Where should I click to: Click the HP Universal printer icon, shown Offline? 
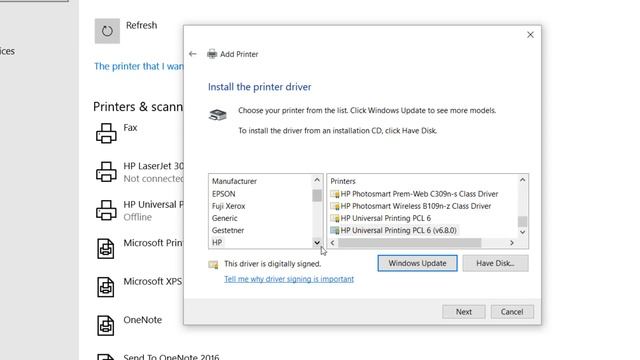pos(106,210)
